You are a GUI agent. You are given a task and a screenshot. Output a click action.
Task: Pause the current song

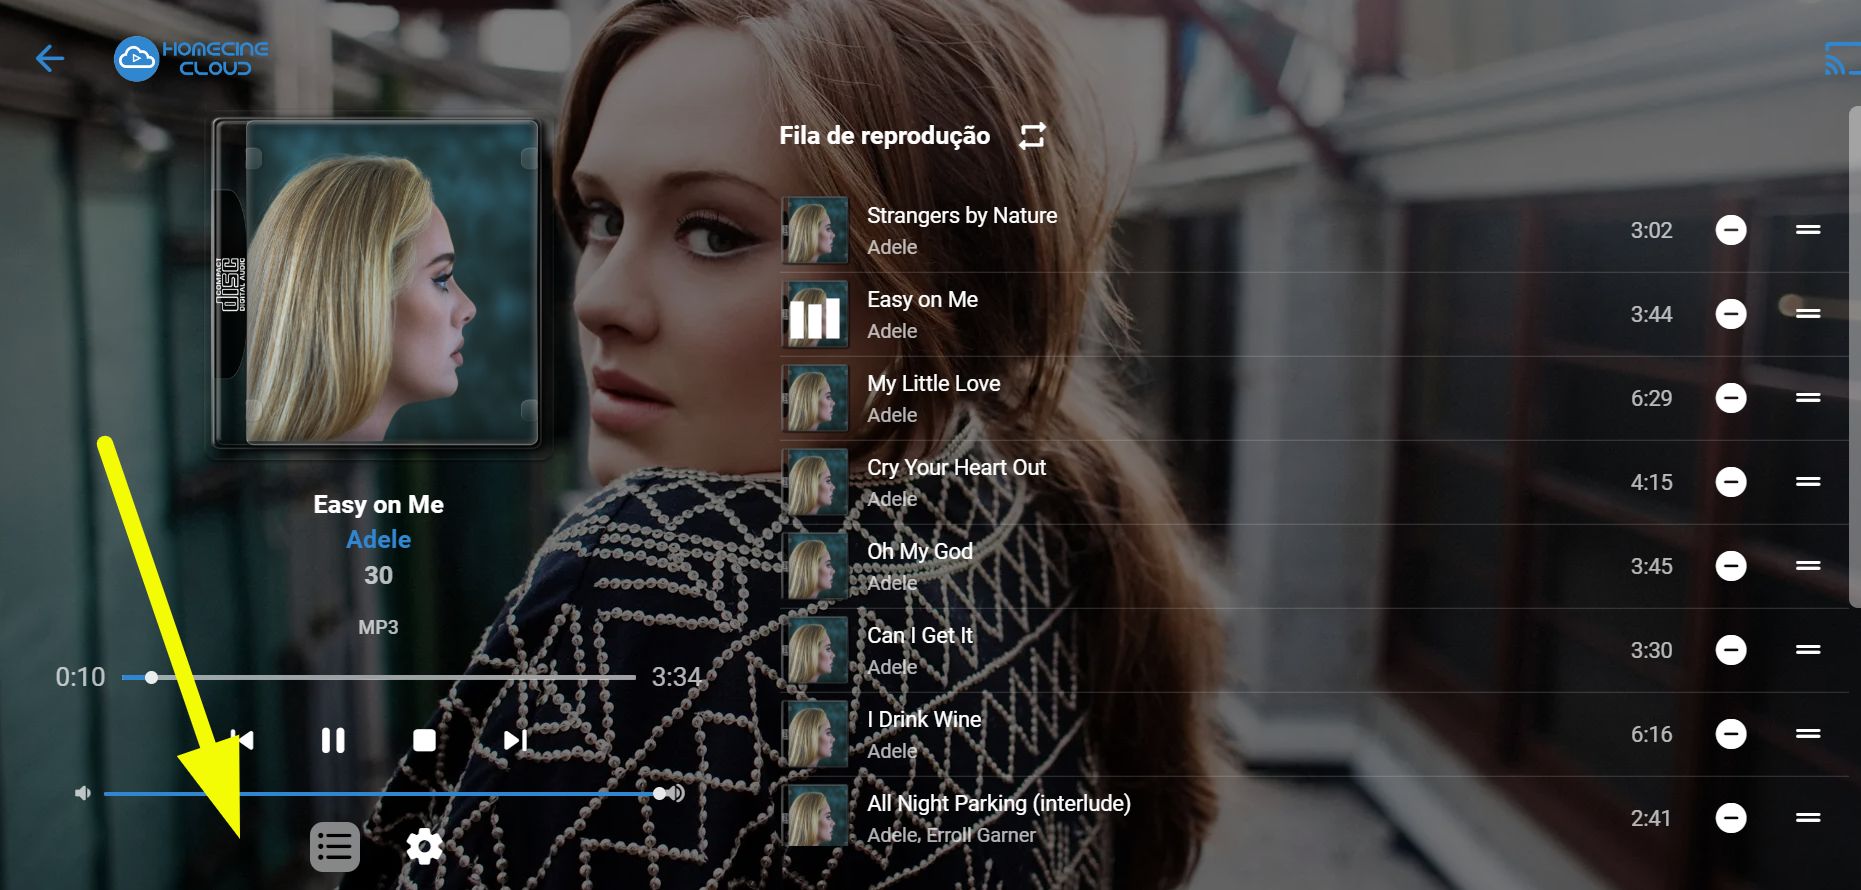point(333,740)
